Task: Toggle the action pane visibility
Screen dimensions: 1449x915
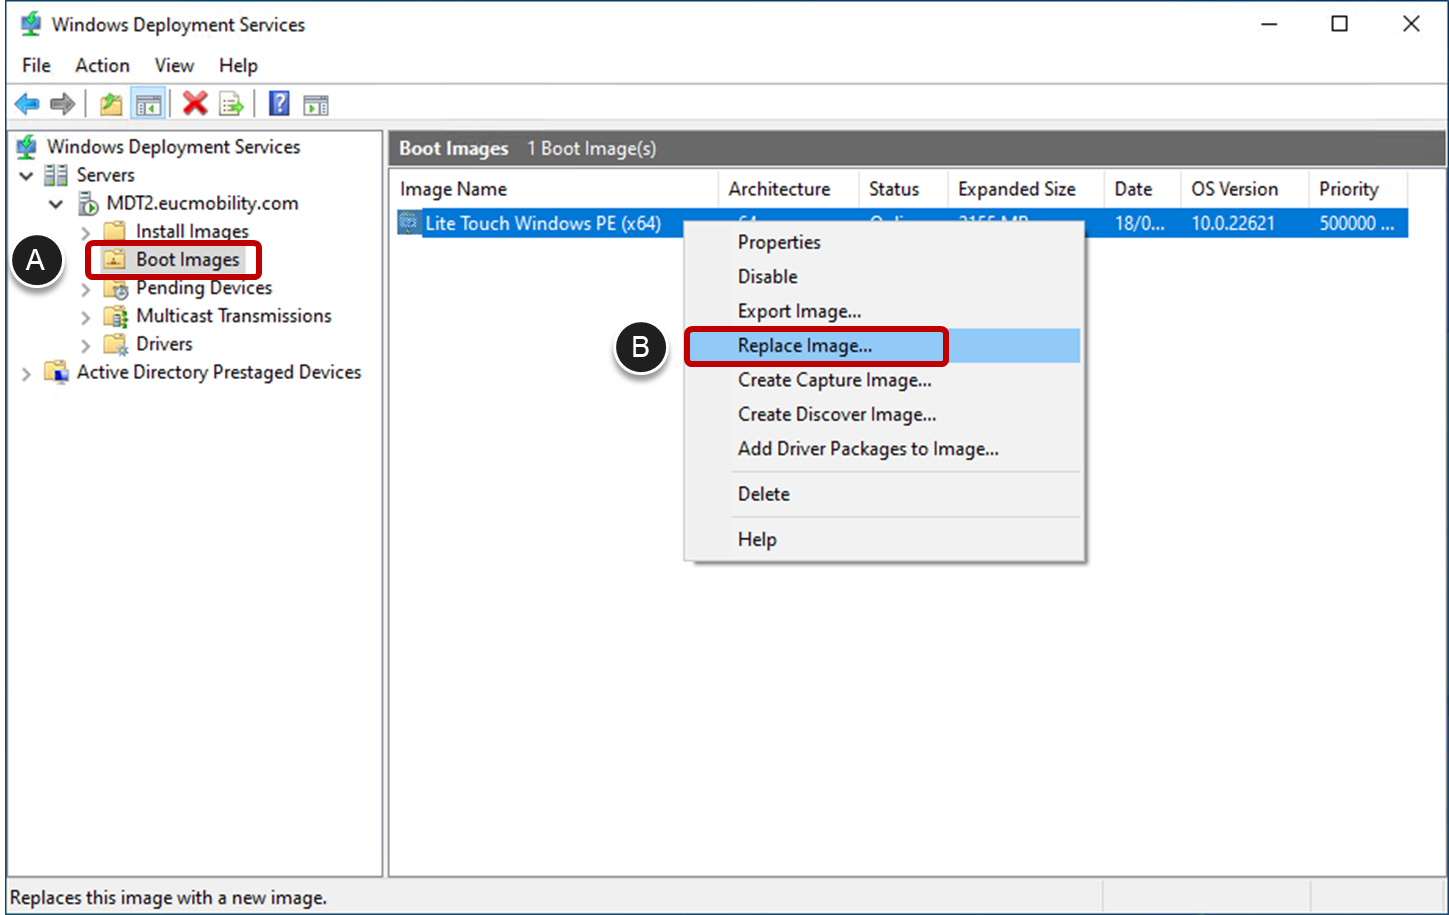Action: [316, 103]
